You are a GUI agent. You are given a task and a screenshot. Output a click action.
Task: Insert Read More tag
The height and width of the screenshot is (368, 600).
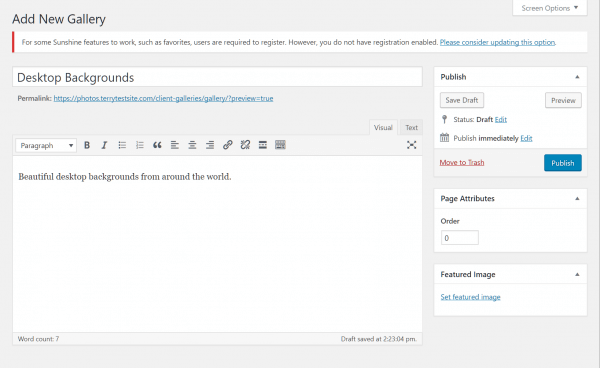coord(263,145)
